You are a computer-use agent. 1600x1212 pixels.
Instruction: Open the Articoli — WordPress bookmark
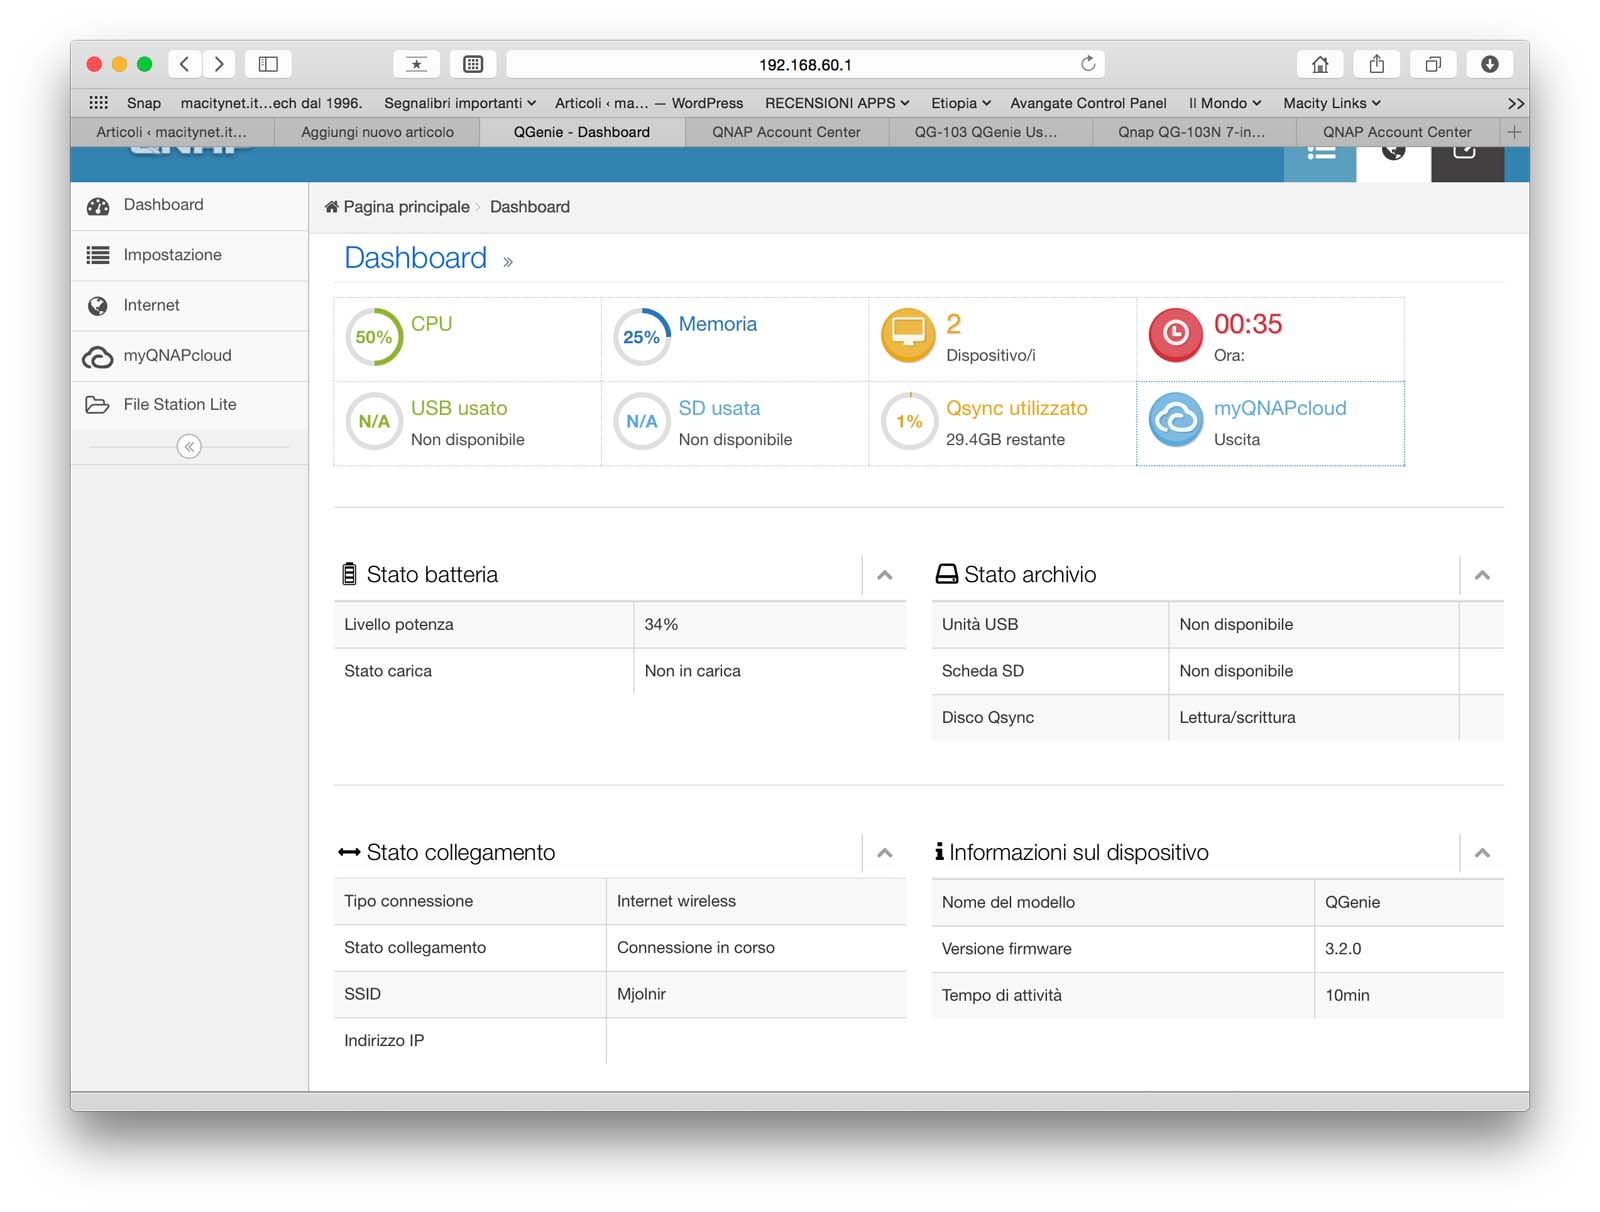pyautogui.click(x=649, y=103)
